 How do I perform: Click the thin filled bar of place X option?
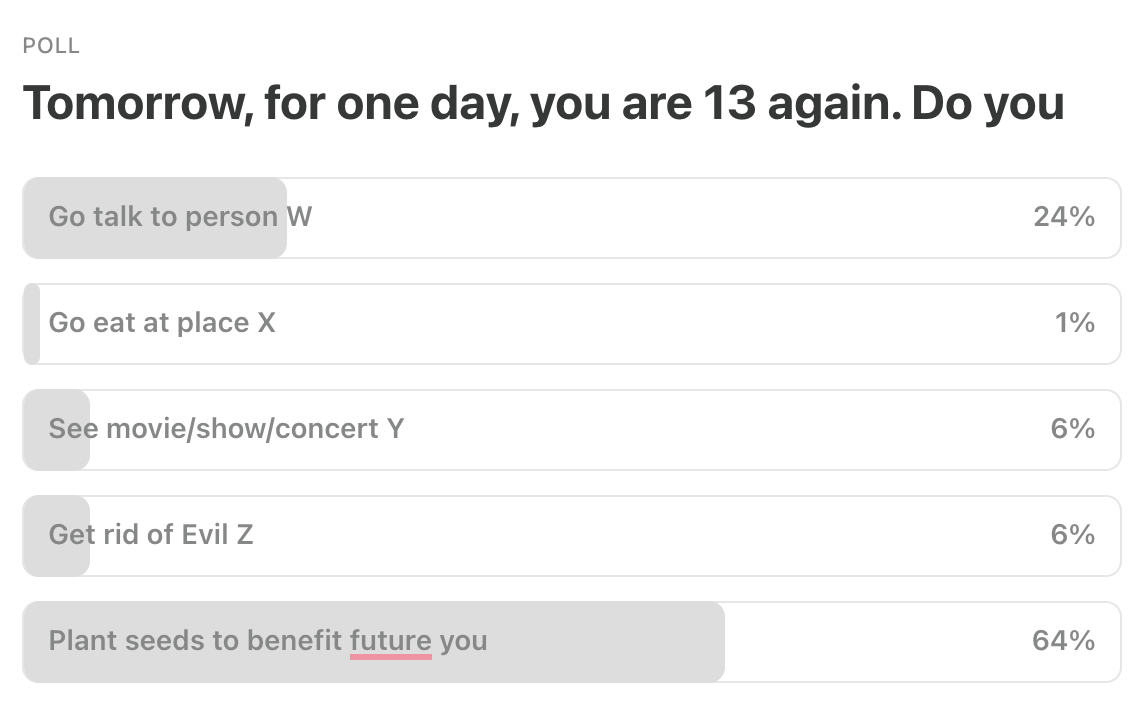point(31,323)
